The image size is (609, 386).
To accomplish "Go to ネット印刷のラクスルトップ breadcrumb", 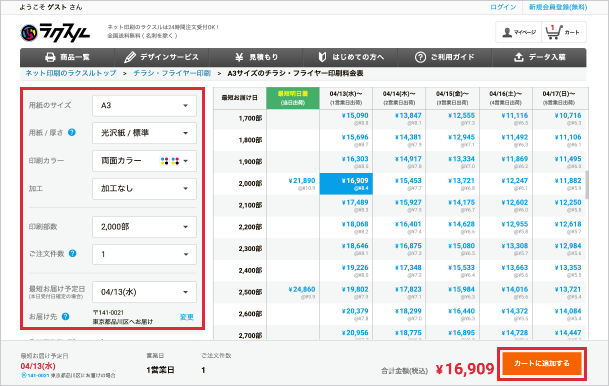I will click(71, 73).
